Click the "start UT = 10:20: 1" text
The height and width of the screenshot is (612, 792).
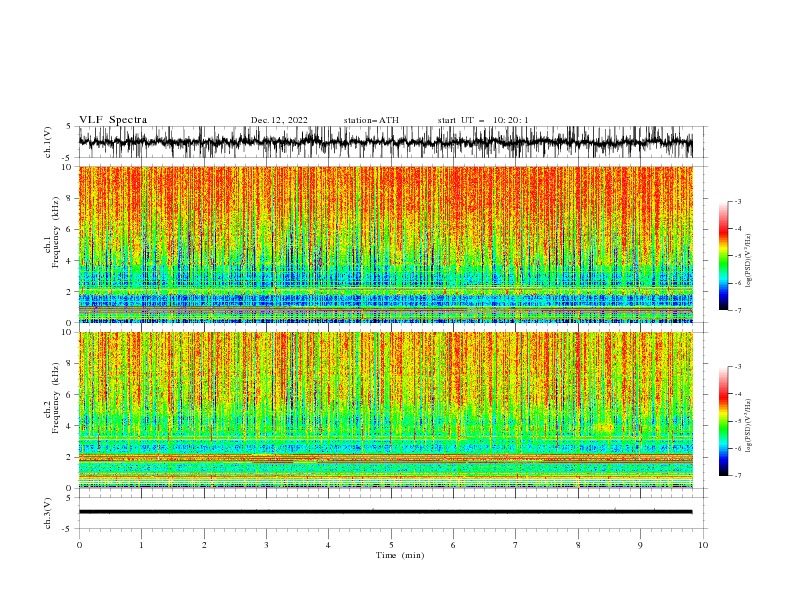(483, 120)
